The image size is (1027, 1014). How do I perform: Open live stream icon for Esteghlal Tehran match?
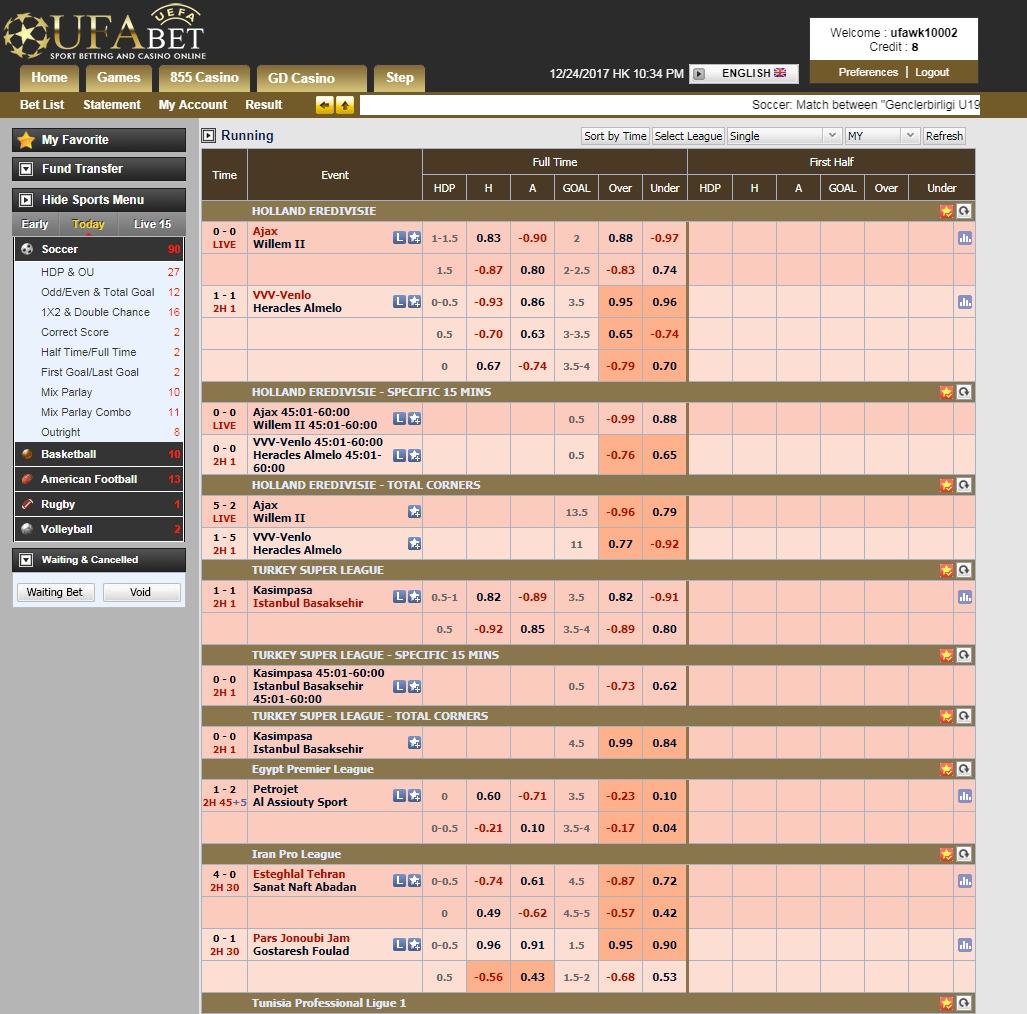(399, 881)
